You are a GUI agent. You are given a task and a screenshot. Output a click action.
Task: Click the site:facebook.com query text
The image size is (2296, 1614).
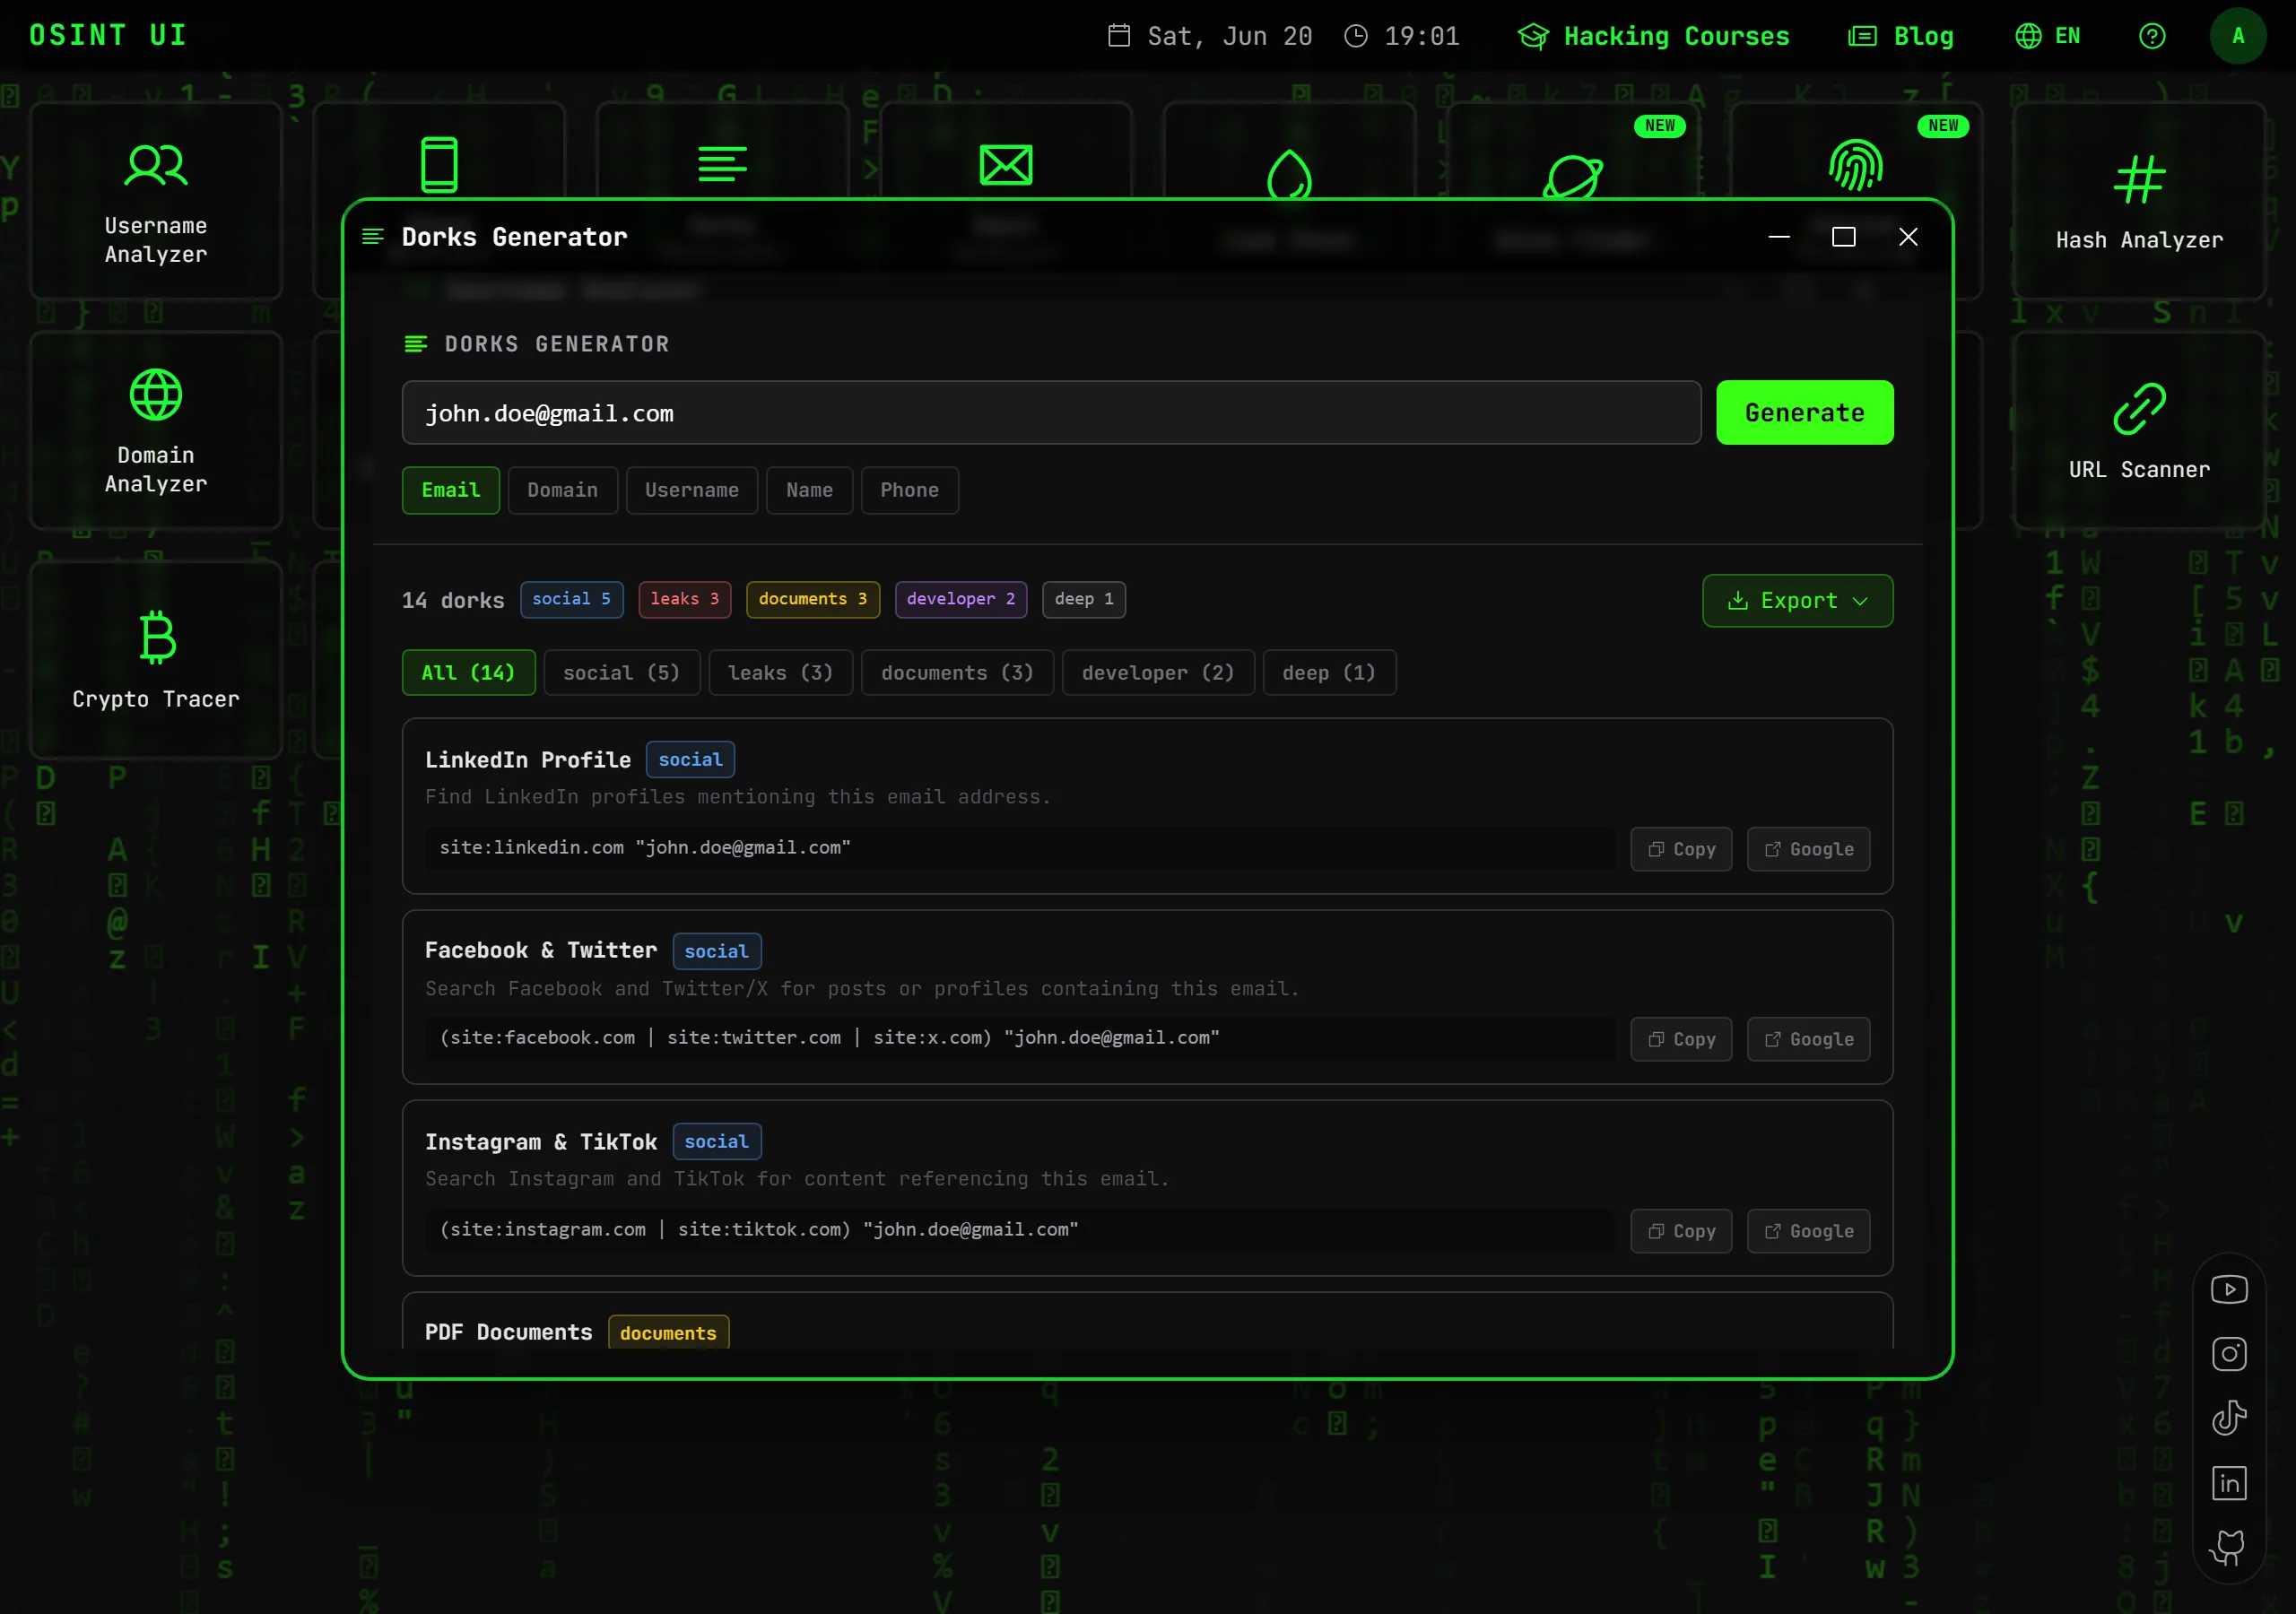[x=829, y=1037]
